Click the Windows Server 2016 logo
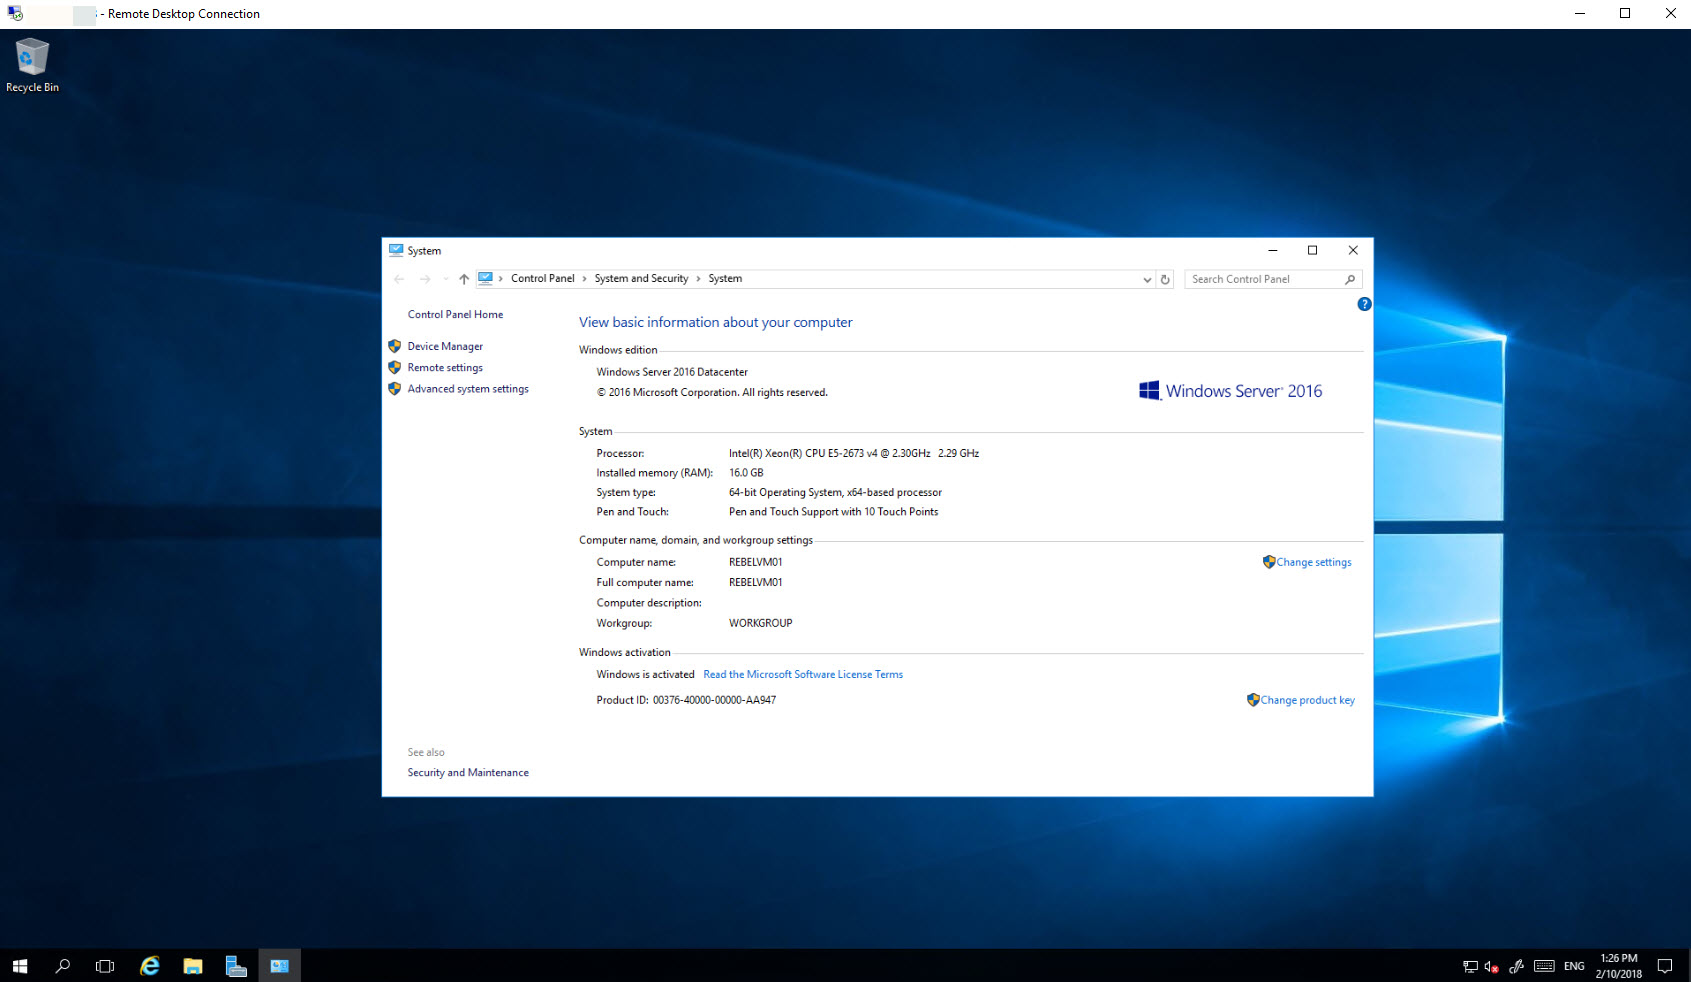Screen dimensions: 1691x982 point(1230,391)
